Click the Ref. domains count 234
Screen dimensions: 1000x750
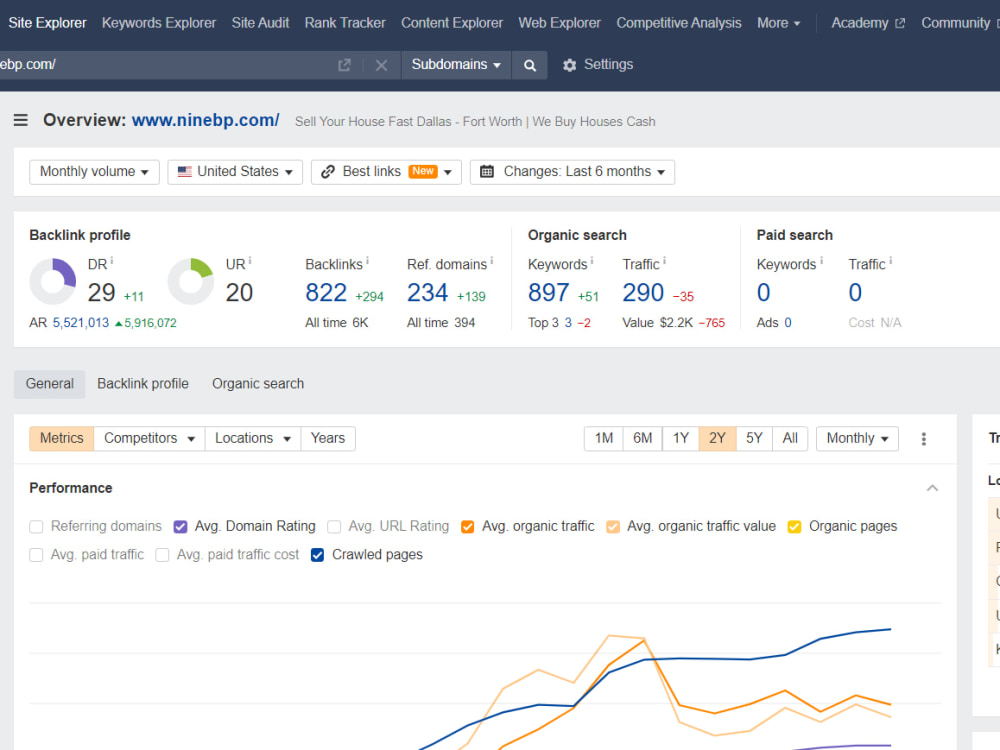pos(428,293)
